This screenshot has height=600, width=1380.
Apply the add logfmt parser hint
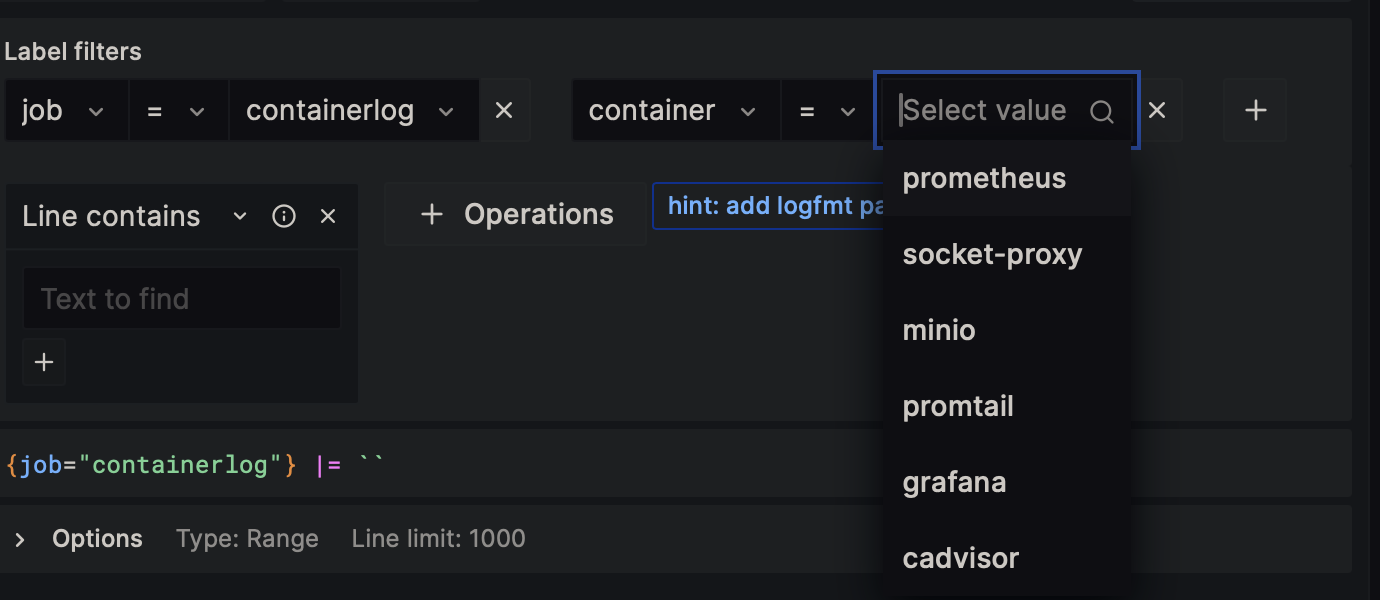coord(766,206)
